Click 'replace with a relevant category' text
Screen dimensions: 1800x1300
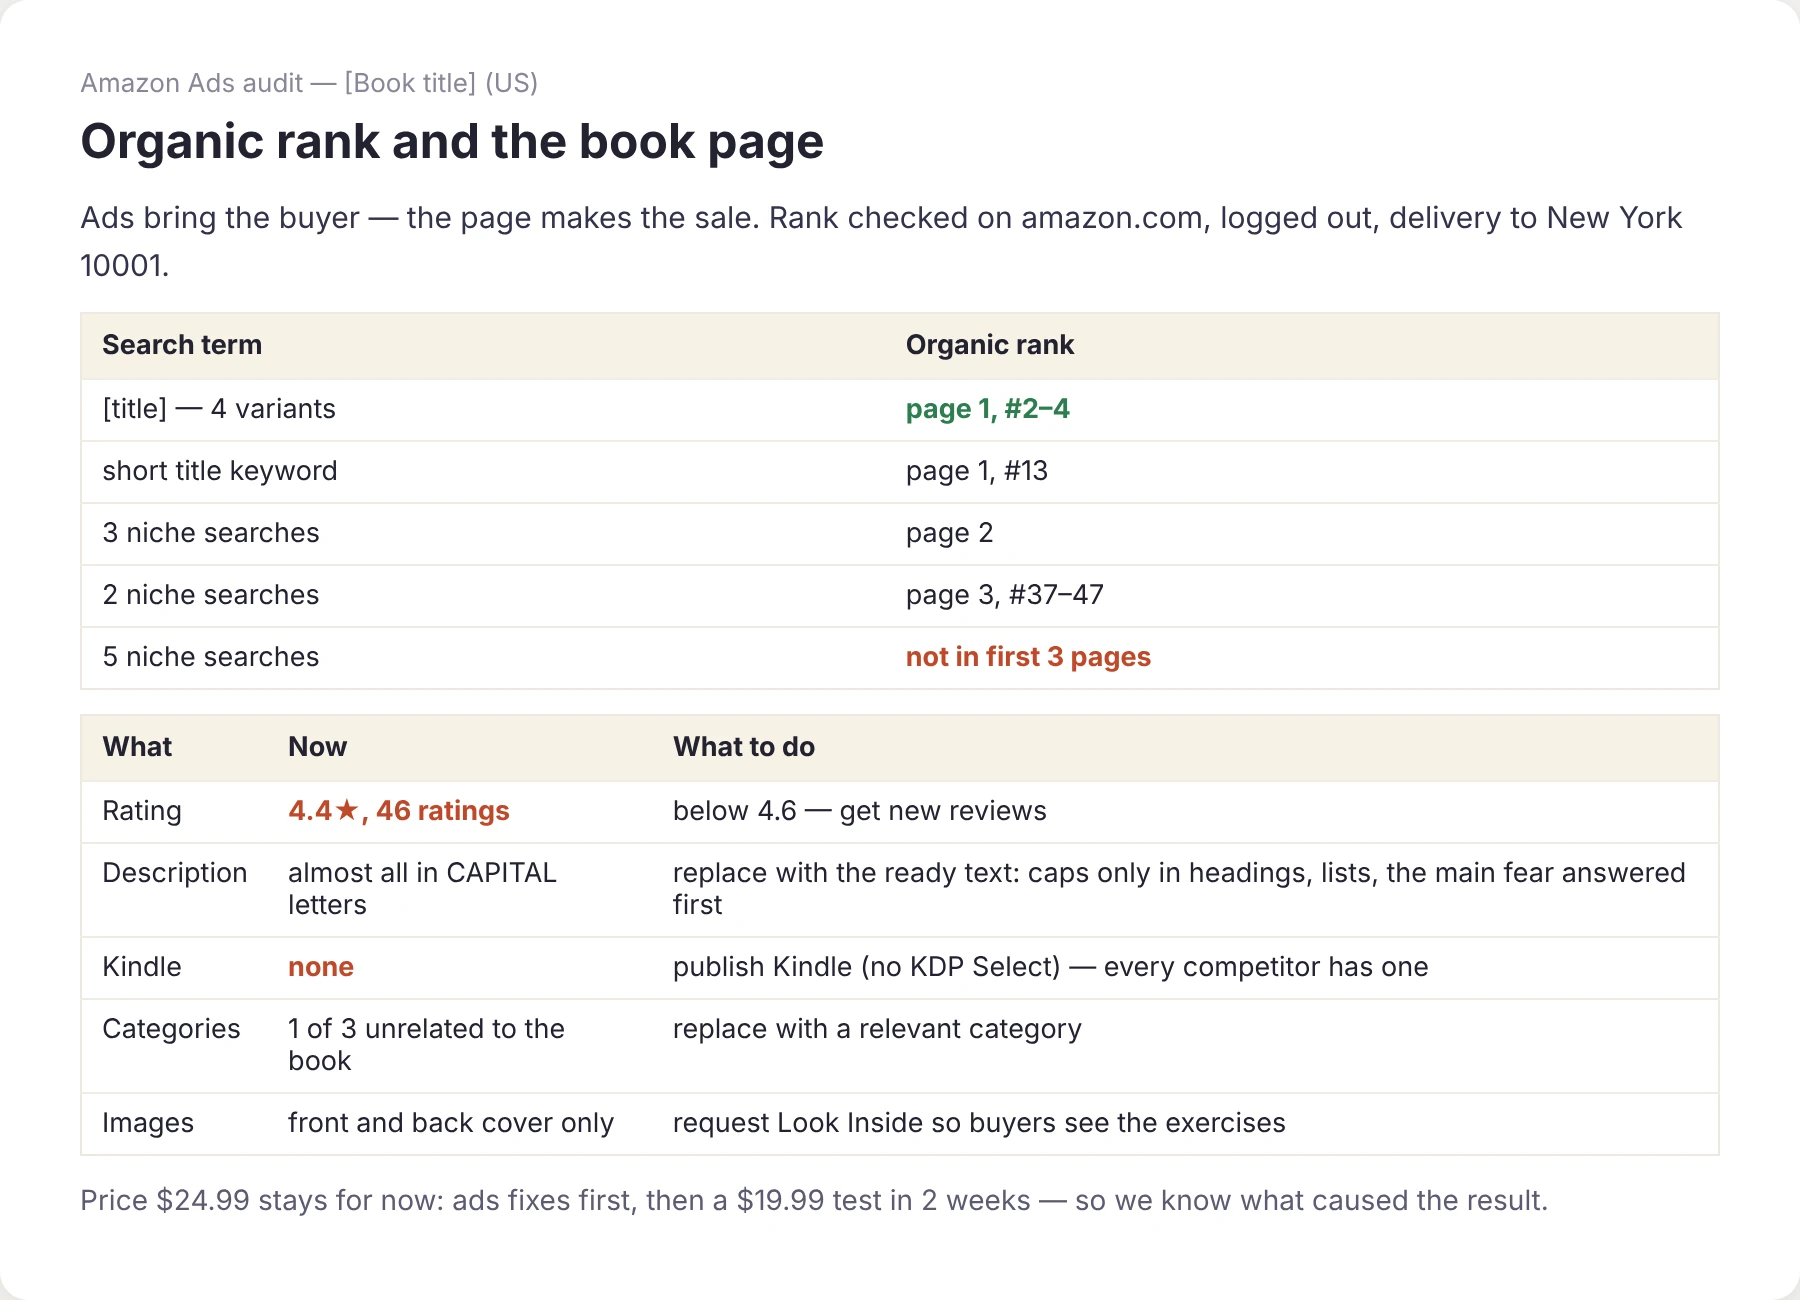(x=877, y=1029)
